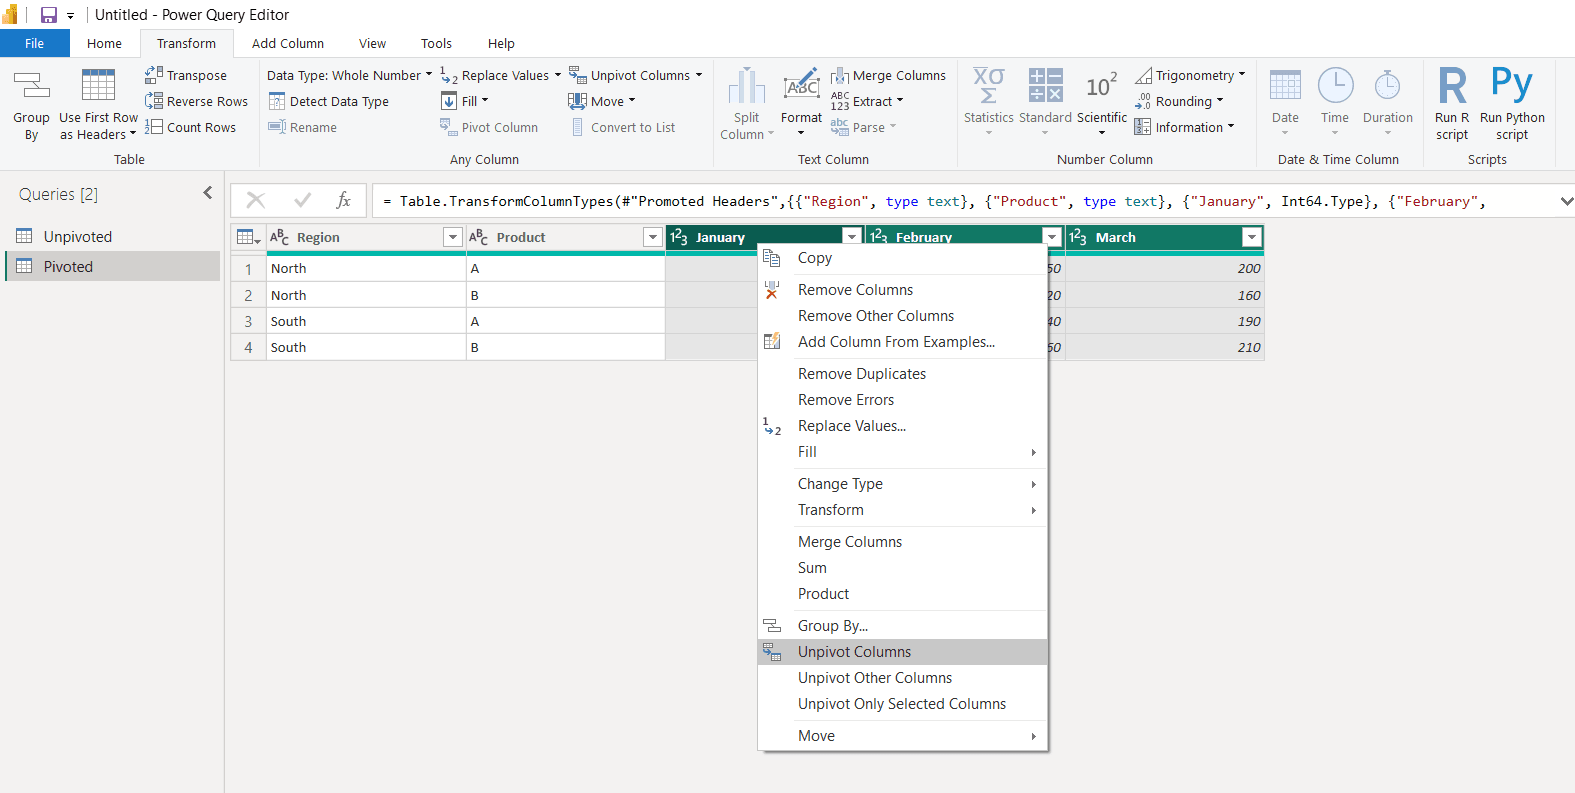Cancel the formula with X icon
The image size is (1575, 793).
[x=256, y=200]
